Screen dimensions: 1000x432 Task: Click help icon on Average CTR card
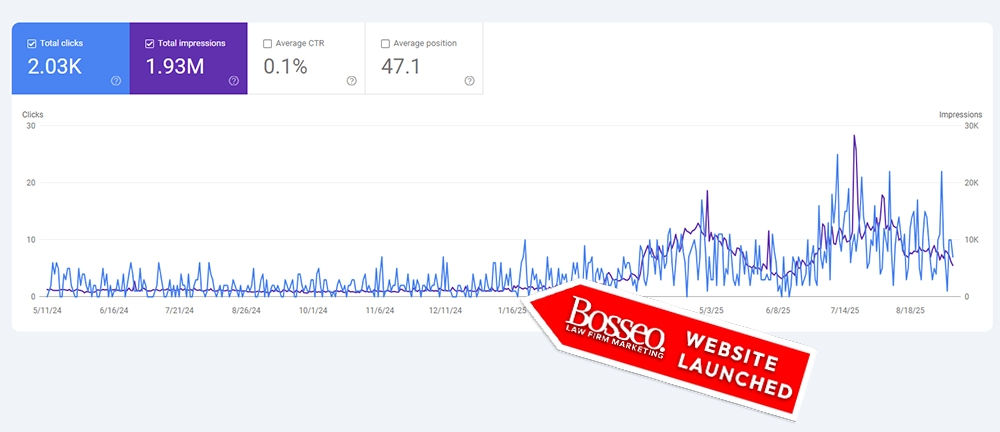click(351, 81)
